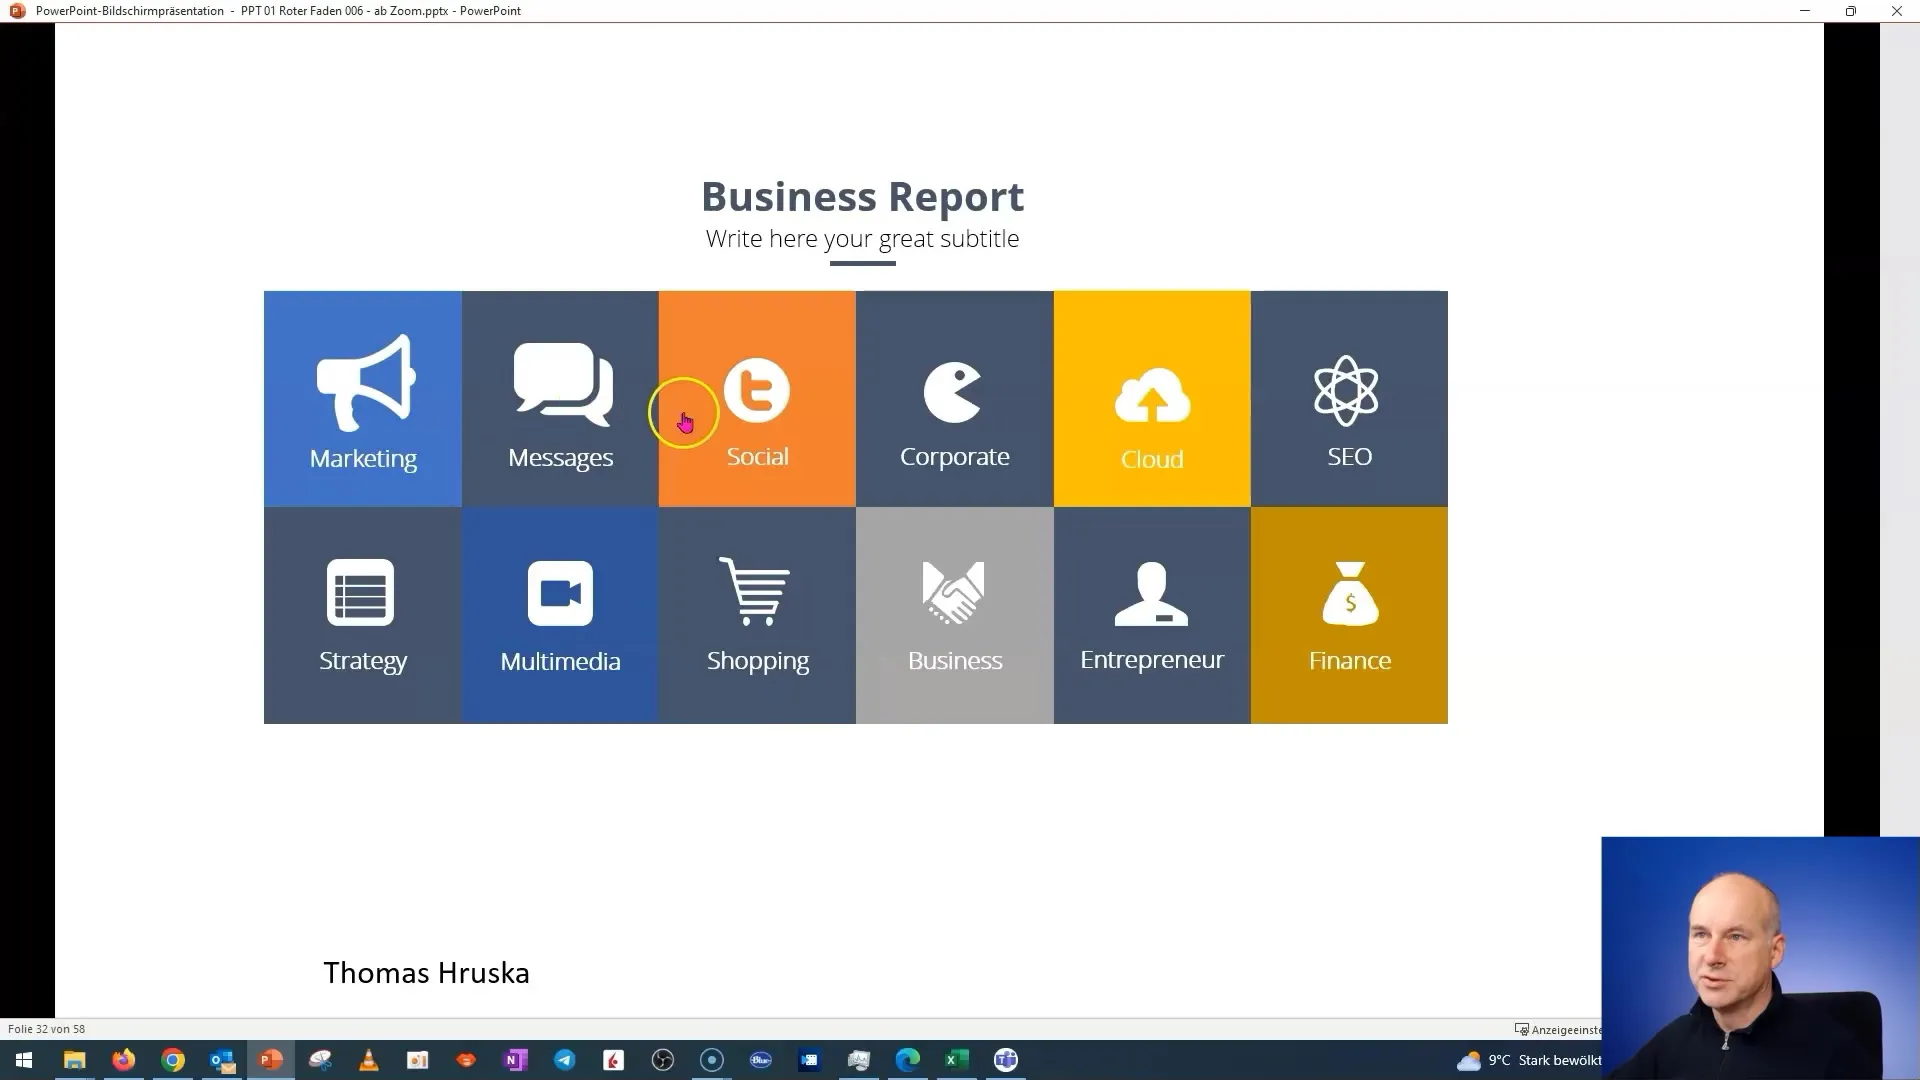Select the Shopping cart icon
Viewport: 1920px width, 1080px height.
tap(758, 592)
